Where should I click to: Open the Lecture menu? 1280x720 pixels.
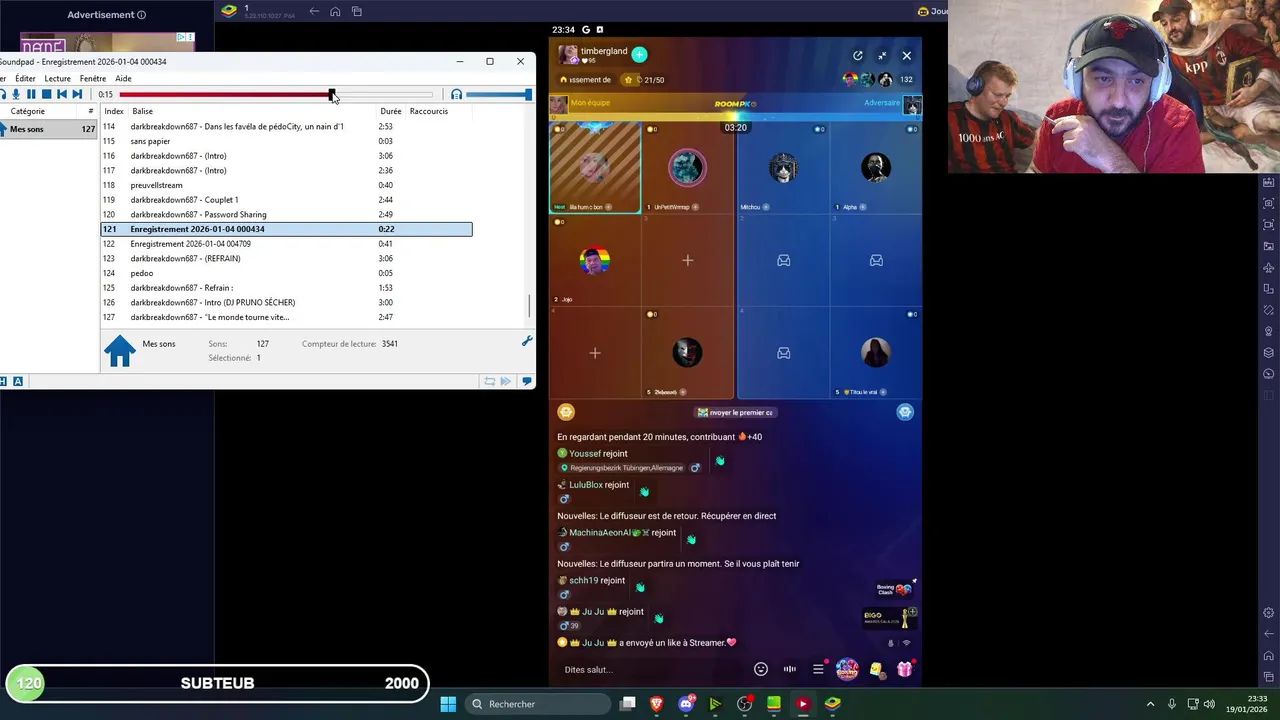(57, 78)
